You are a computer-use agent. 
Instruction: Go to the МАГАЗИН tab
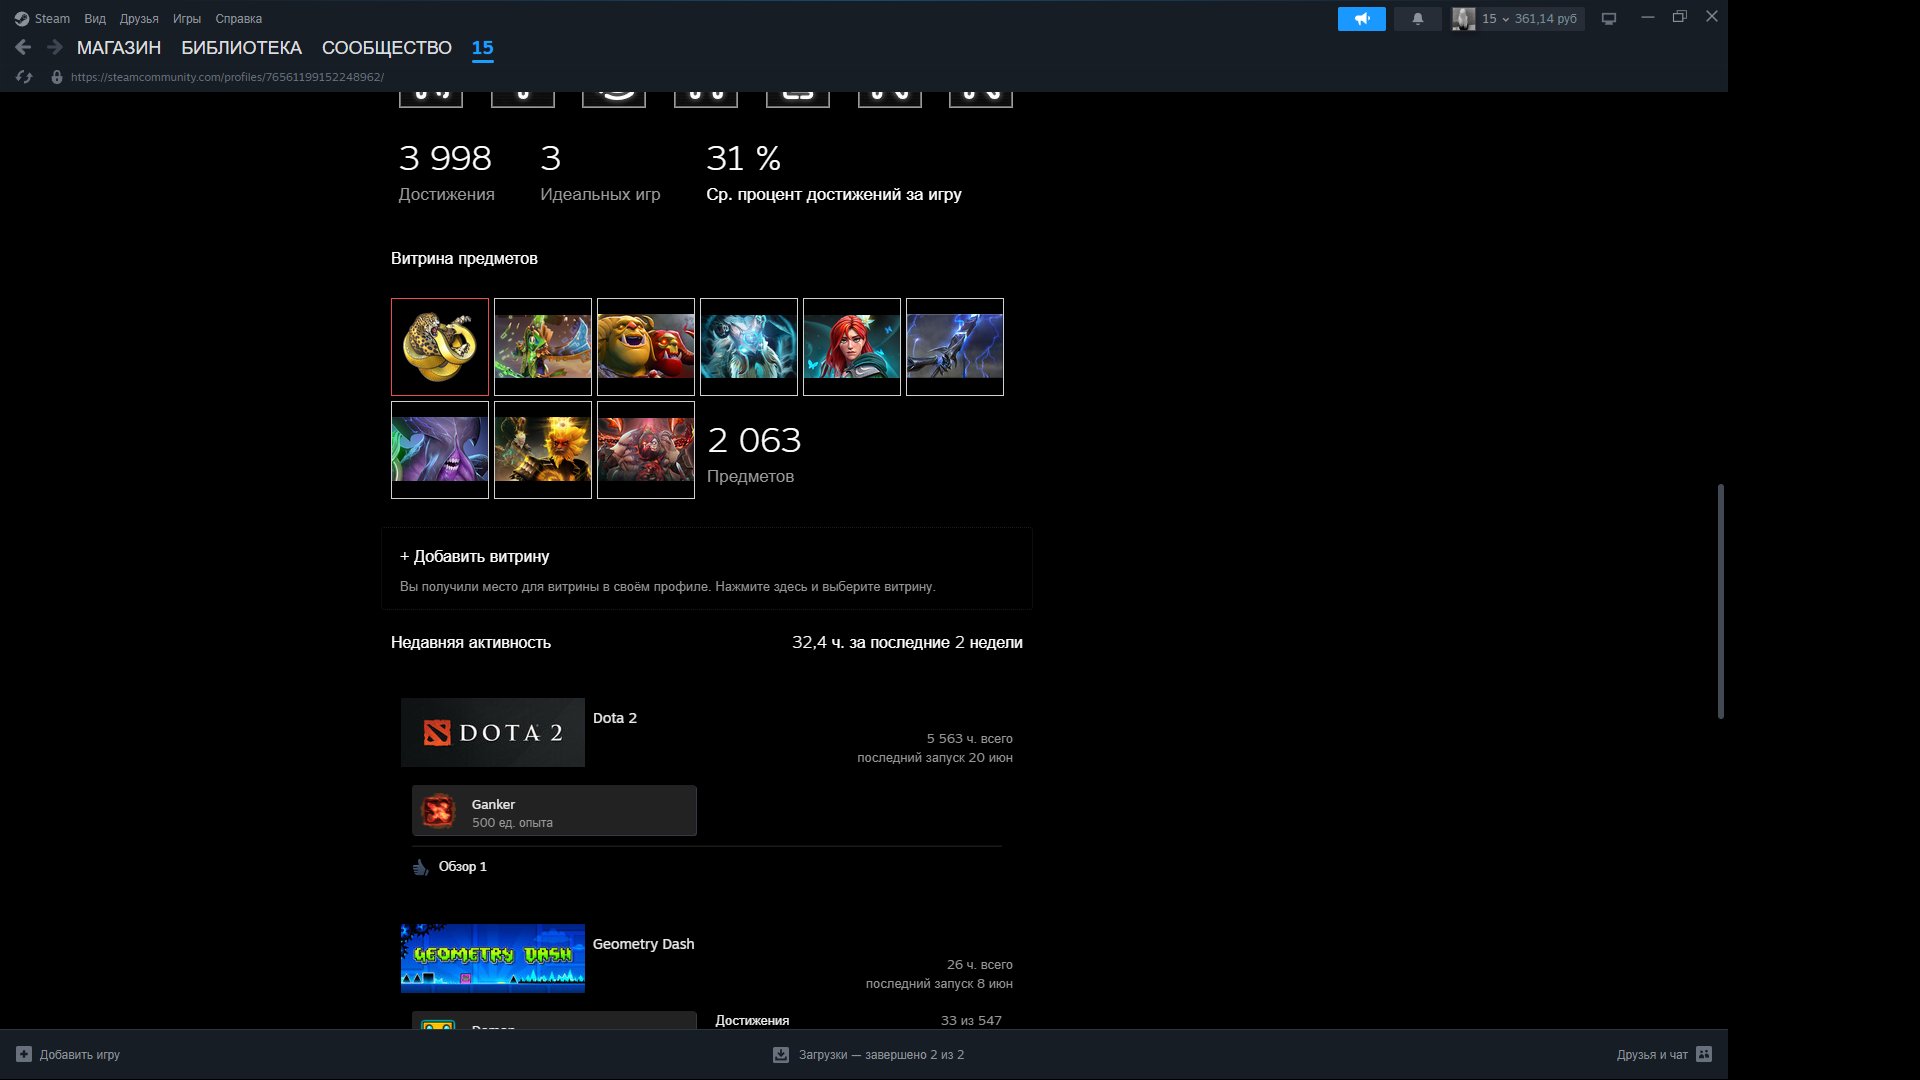[119, 48]
